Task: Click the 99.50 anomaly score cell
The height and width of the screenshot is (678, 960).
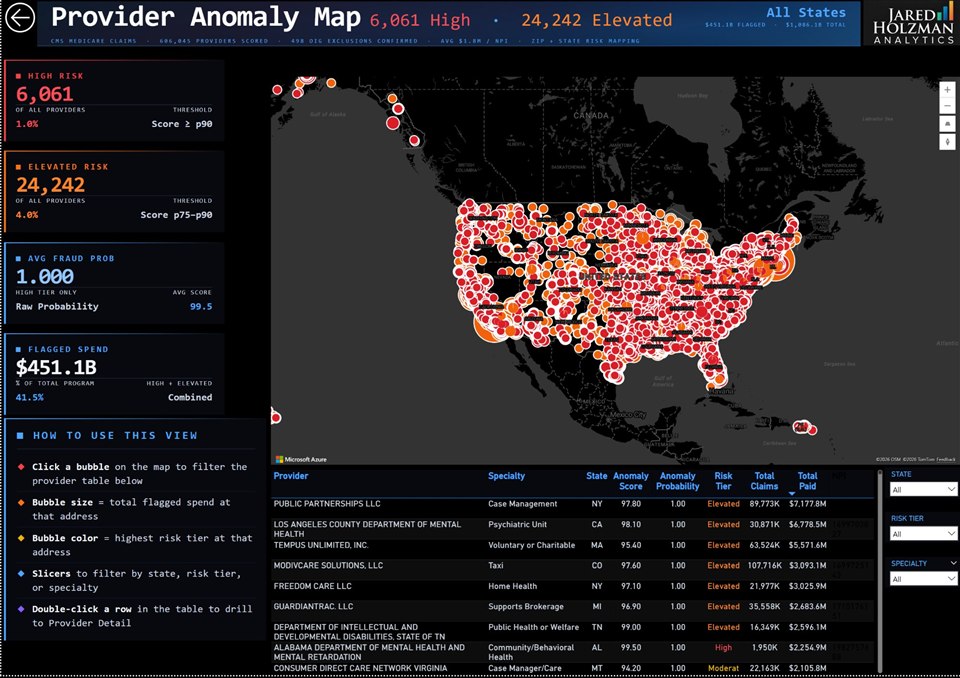Action: tap(631, 647)
